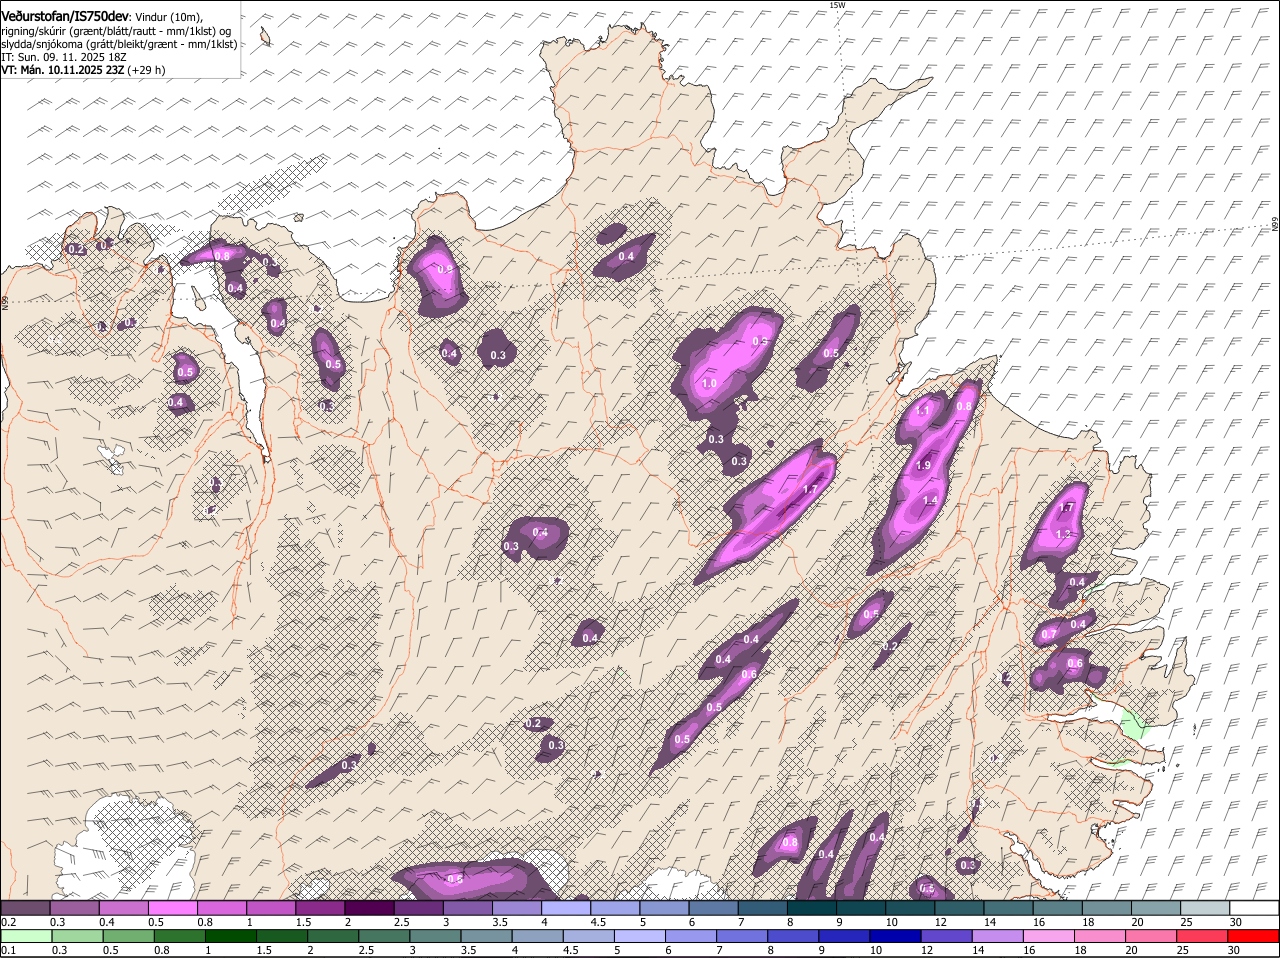1280x958 pixels.
Task: Click the lavender swatch labeled 4 in the snow scale
Action: point(567,908)
